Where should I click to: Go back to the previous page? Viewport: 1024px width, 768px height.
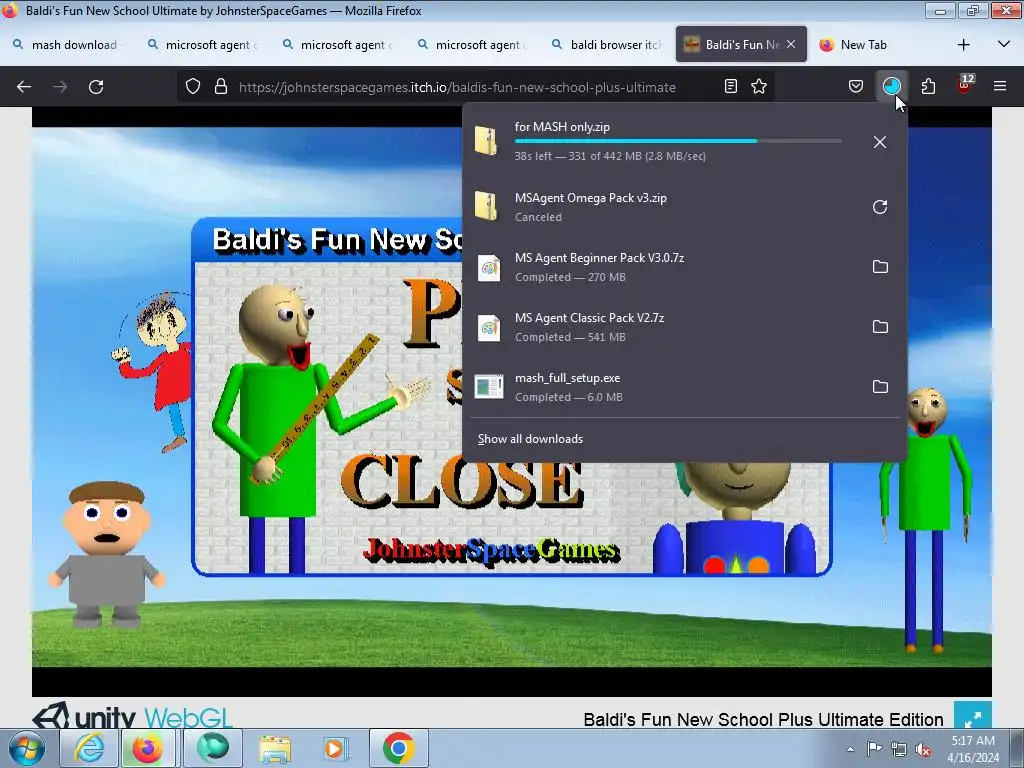(x=24, y=87)
